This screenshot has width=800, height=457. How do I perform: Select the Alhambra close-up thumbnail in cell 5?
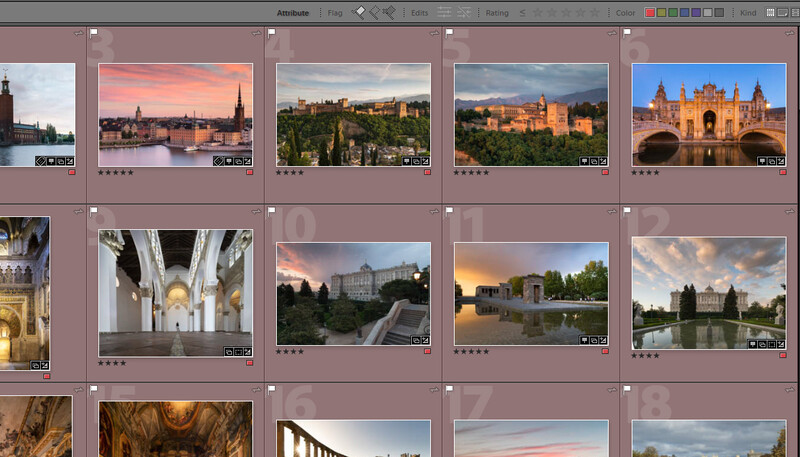pos(531,115)
